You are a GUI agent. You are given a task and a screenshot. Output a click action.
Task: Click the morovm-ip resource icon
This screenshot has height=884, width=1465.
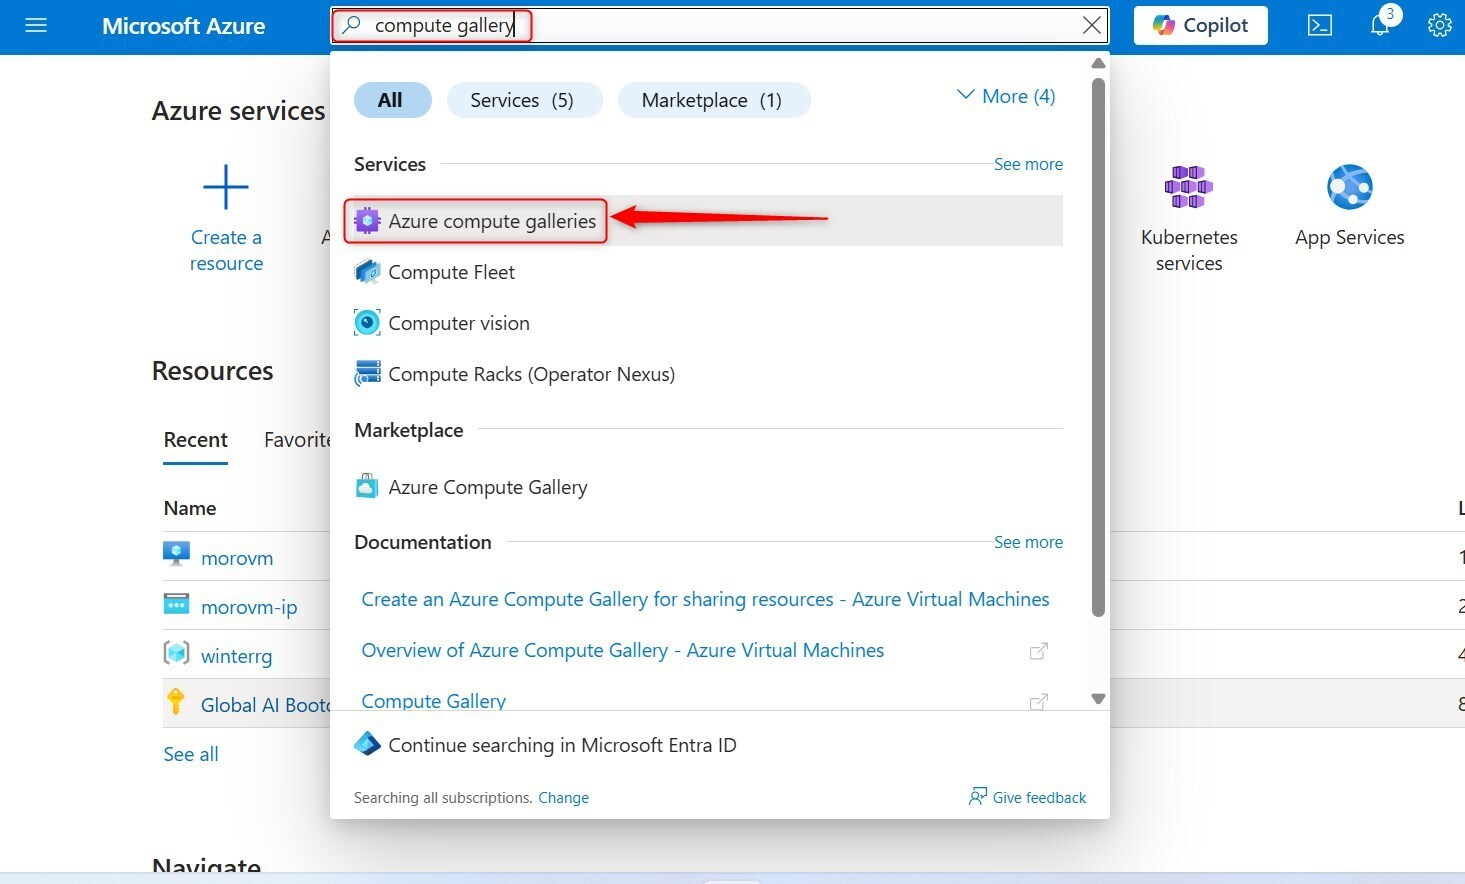click(176, 604)
